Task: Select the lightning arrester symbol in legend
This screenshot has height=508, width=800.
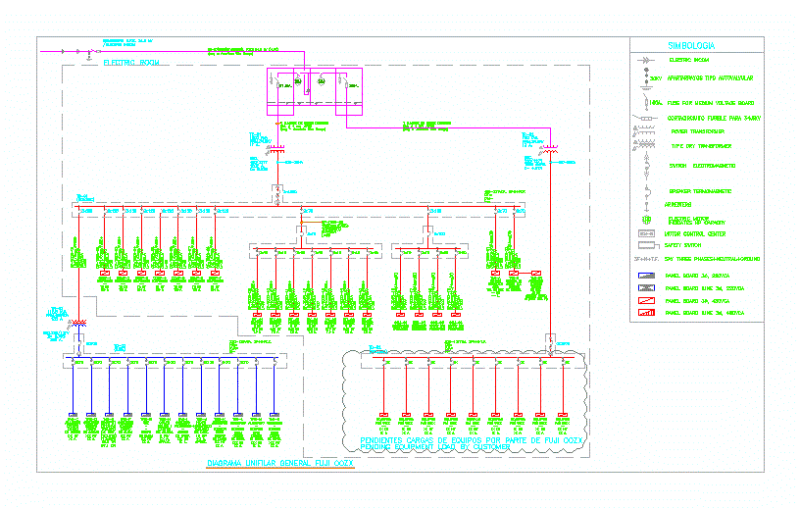Action: click(646, 79)
